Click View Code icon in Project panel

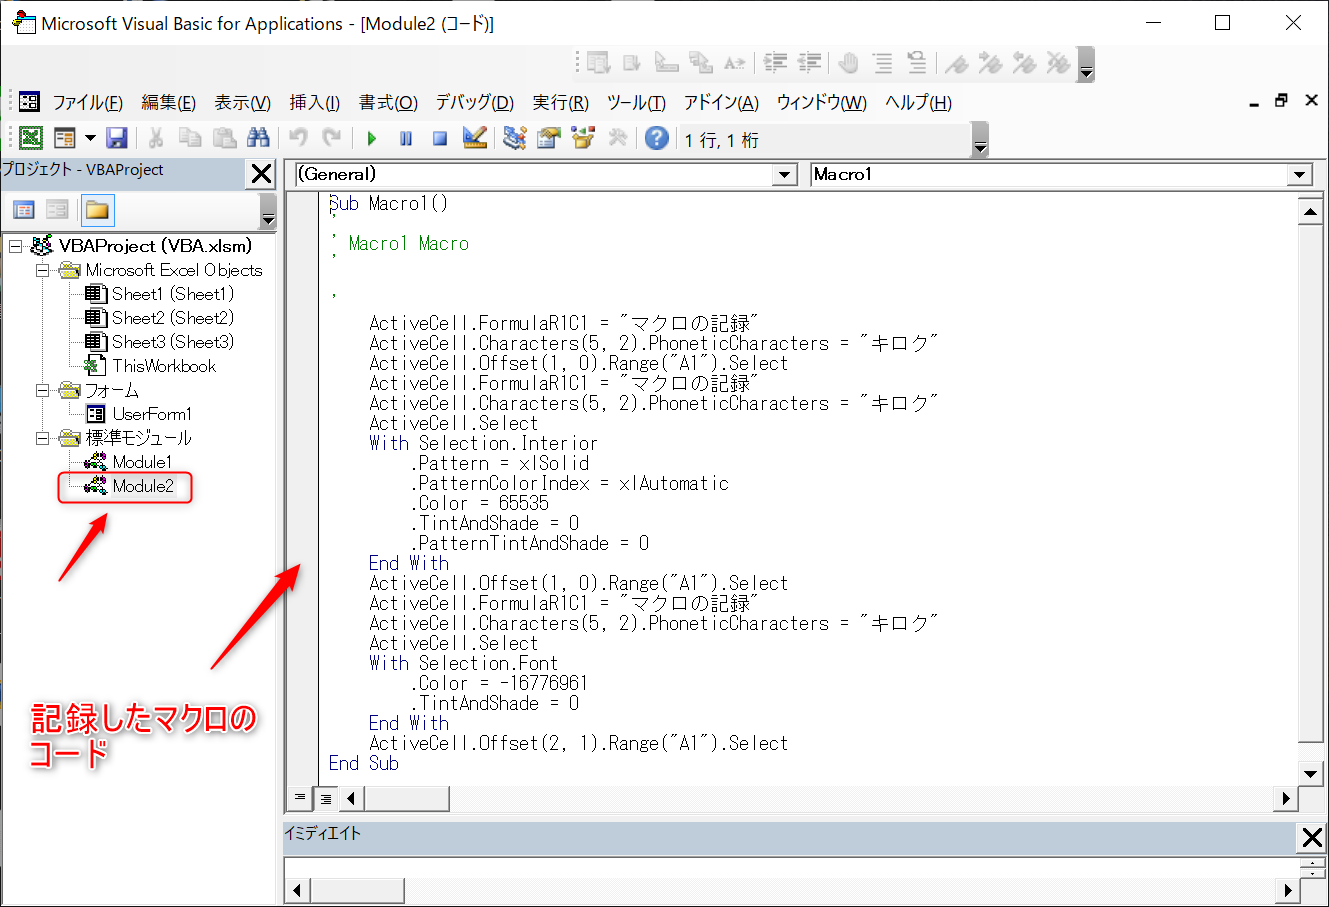24,210
